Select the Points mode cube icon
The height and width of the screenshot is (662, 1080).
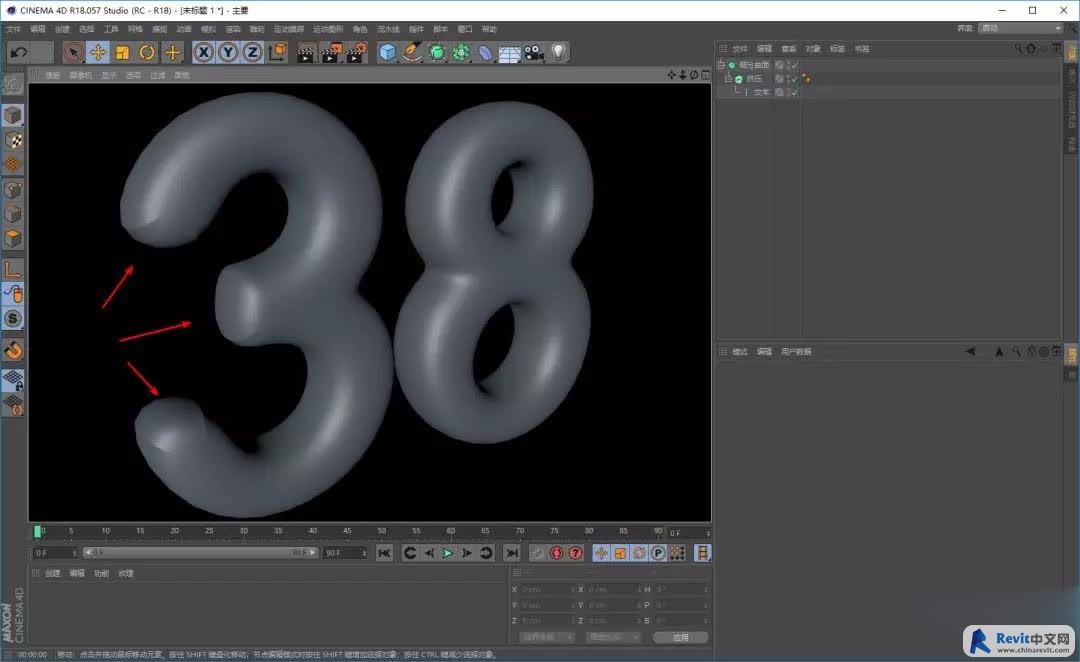click(x=13, y=189)
